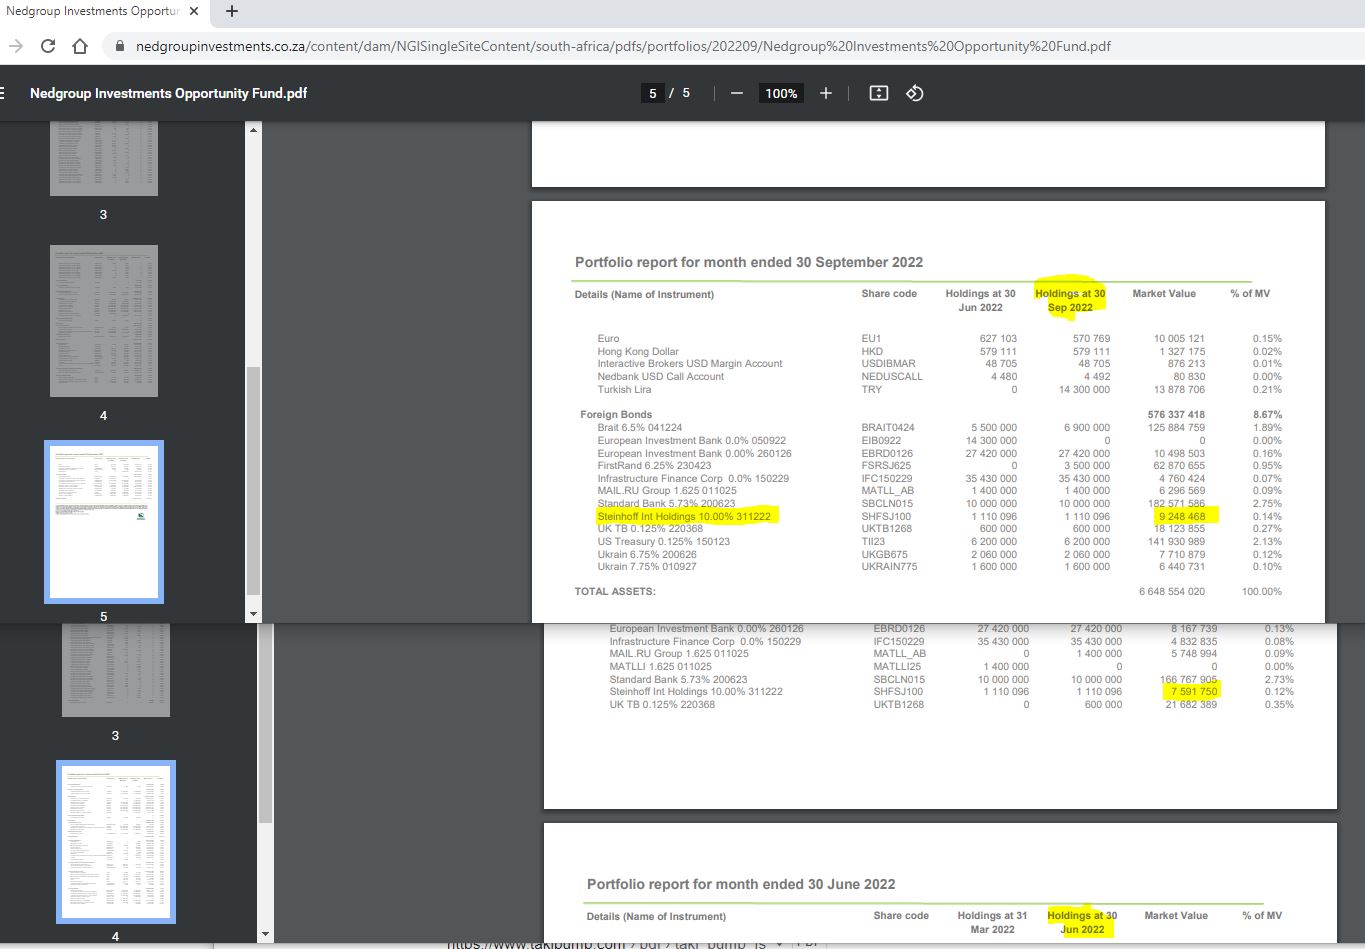Fit the PDF to page
Screen dimensions: 1365x949
[879, 93]
